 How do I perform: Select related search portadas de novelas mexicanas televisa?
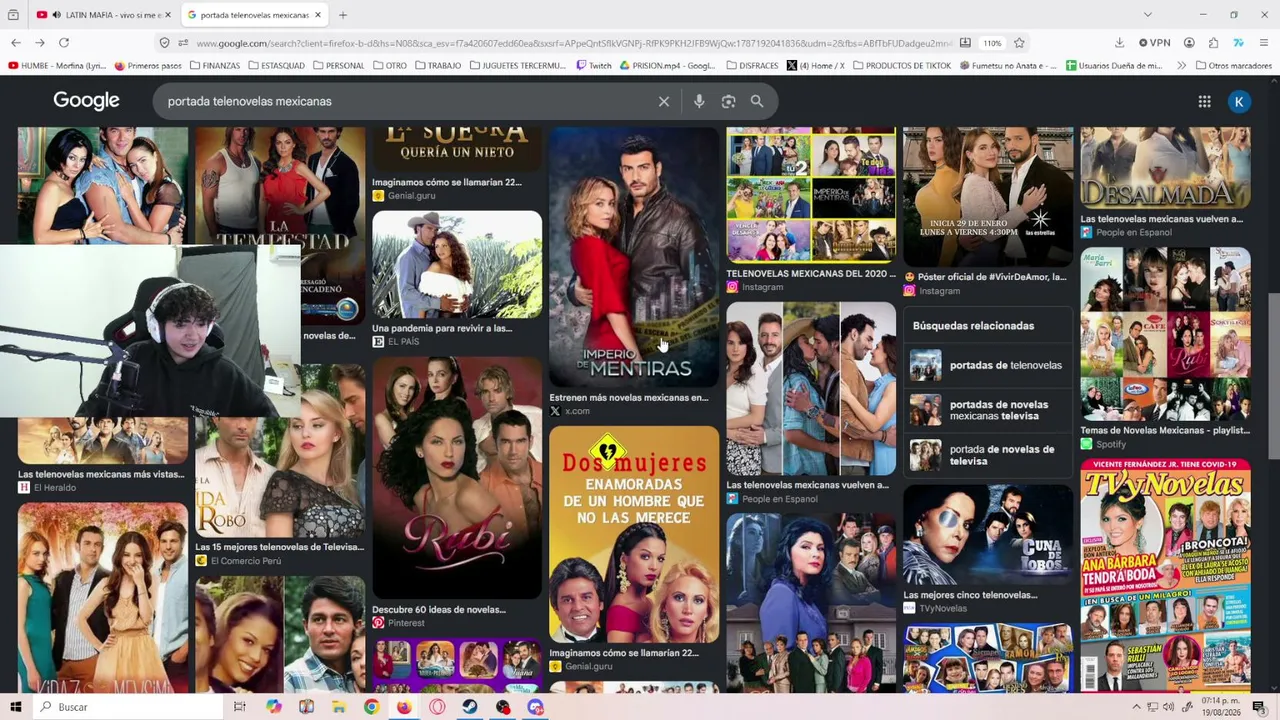coord(986,410)
